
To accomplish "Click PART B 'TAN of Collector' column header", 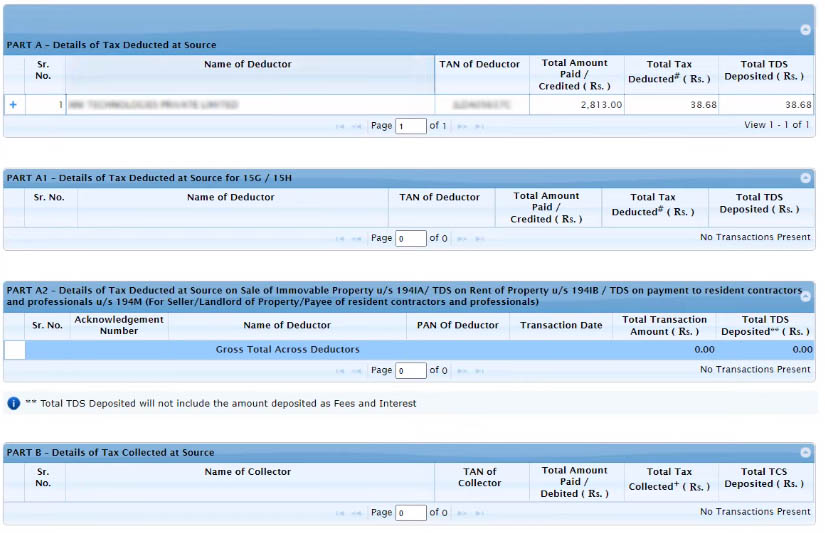I will click(481, 482).
